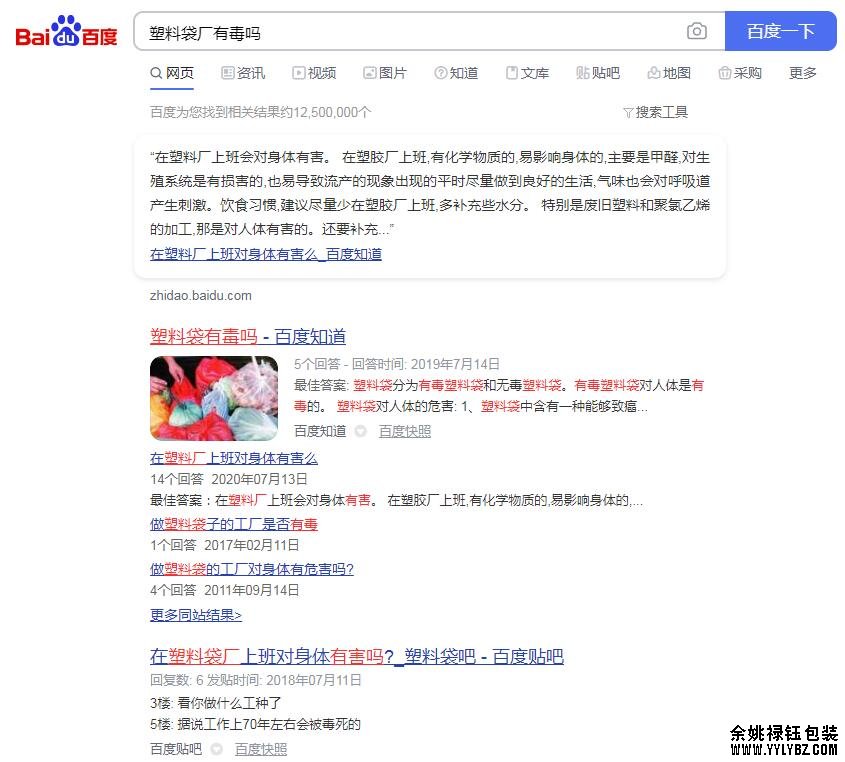Viewport: 845px width, 762px height.
Task: Open 百度快照 under the 百度知道 result
Action: pos(405,431)
